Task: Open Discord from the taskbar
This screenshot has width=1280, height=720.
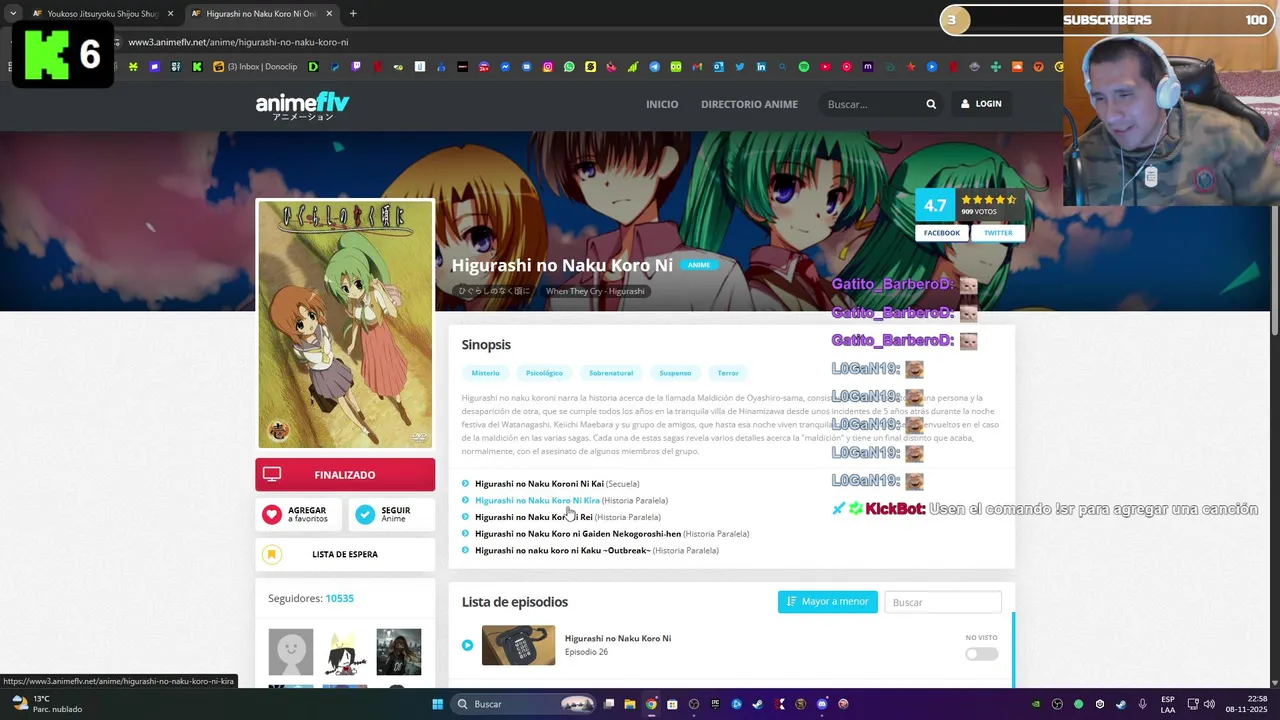Action: click(x=821, y=704)
